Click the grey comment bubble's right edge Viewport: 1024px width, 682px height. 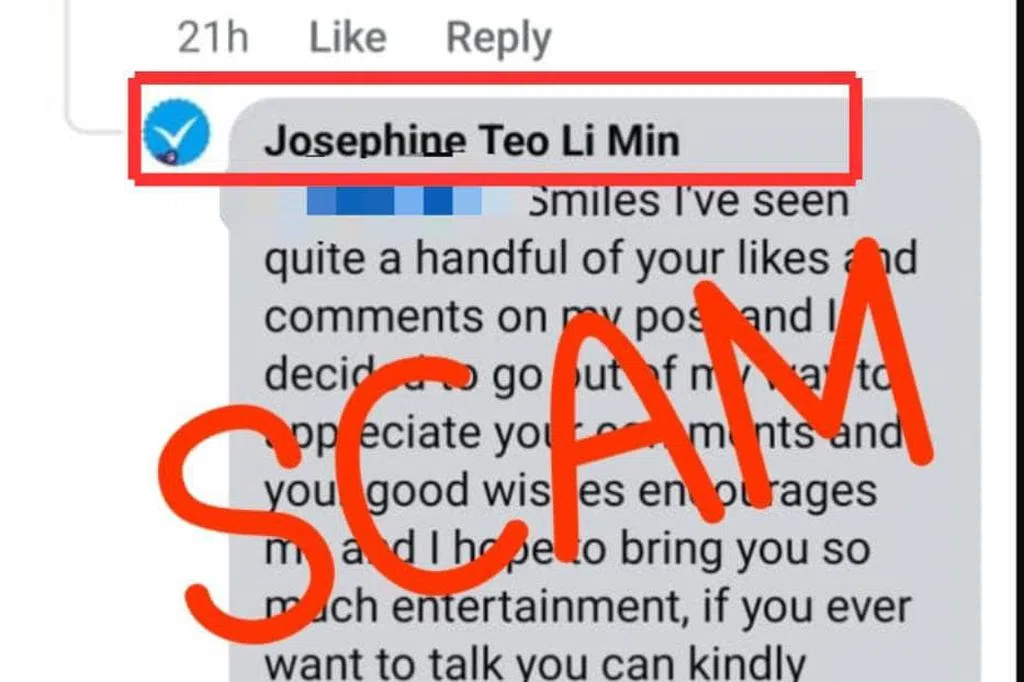(x=978, y=392)
